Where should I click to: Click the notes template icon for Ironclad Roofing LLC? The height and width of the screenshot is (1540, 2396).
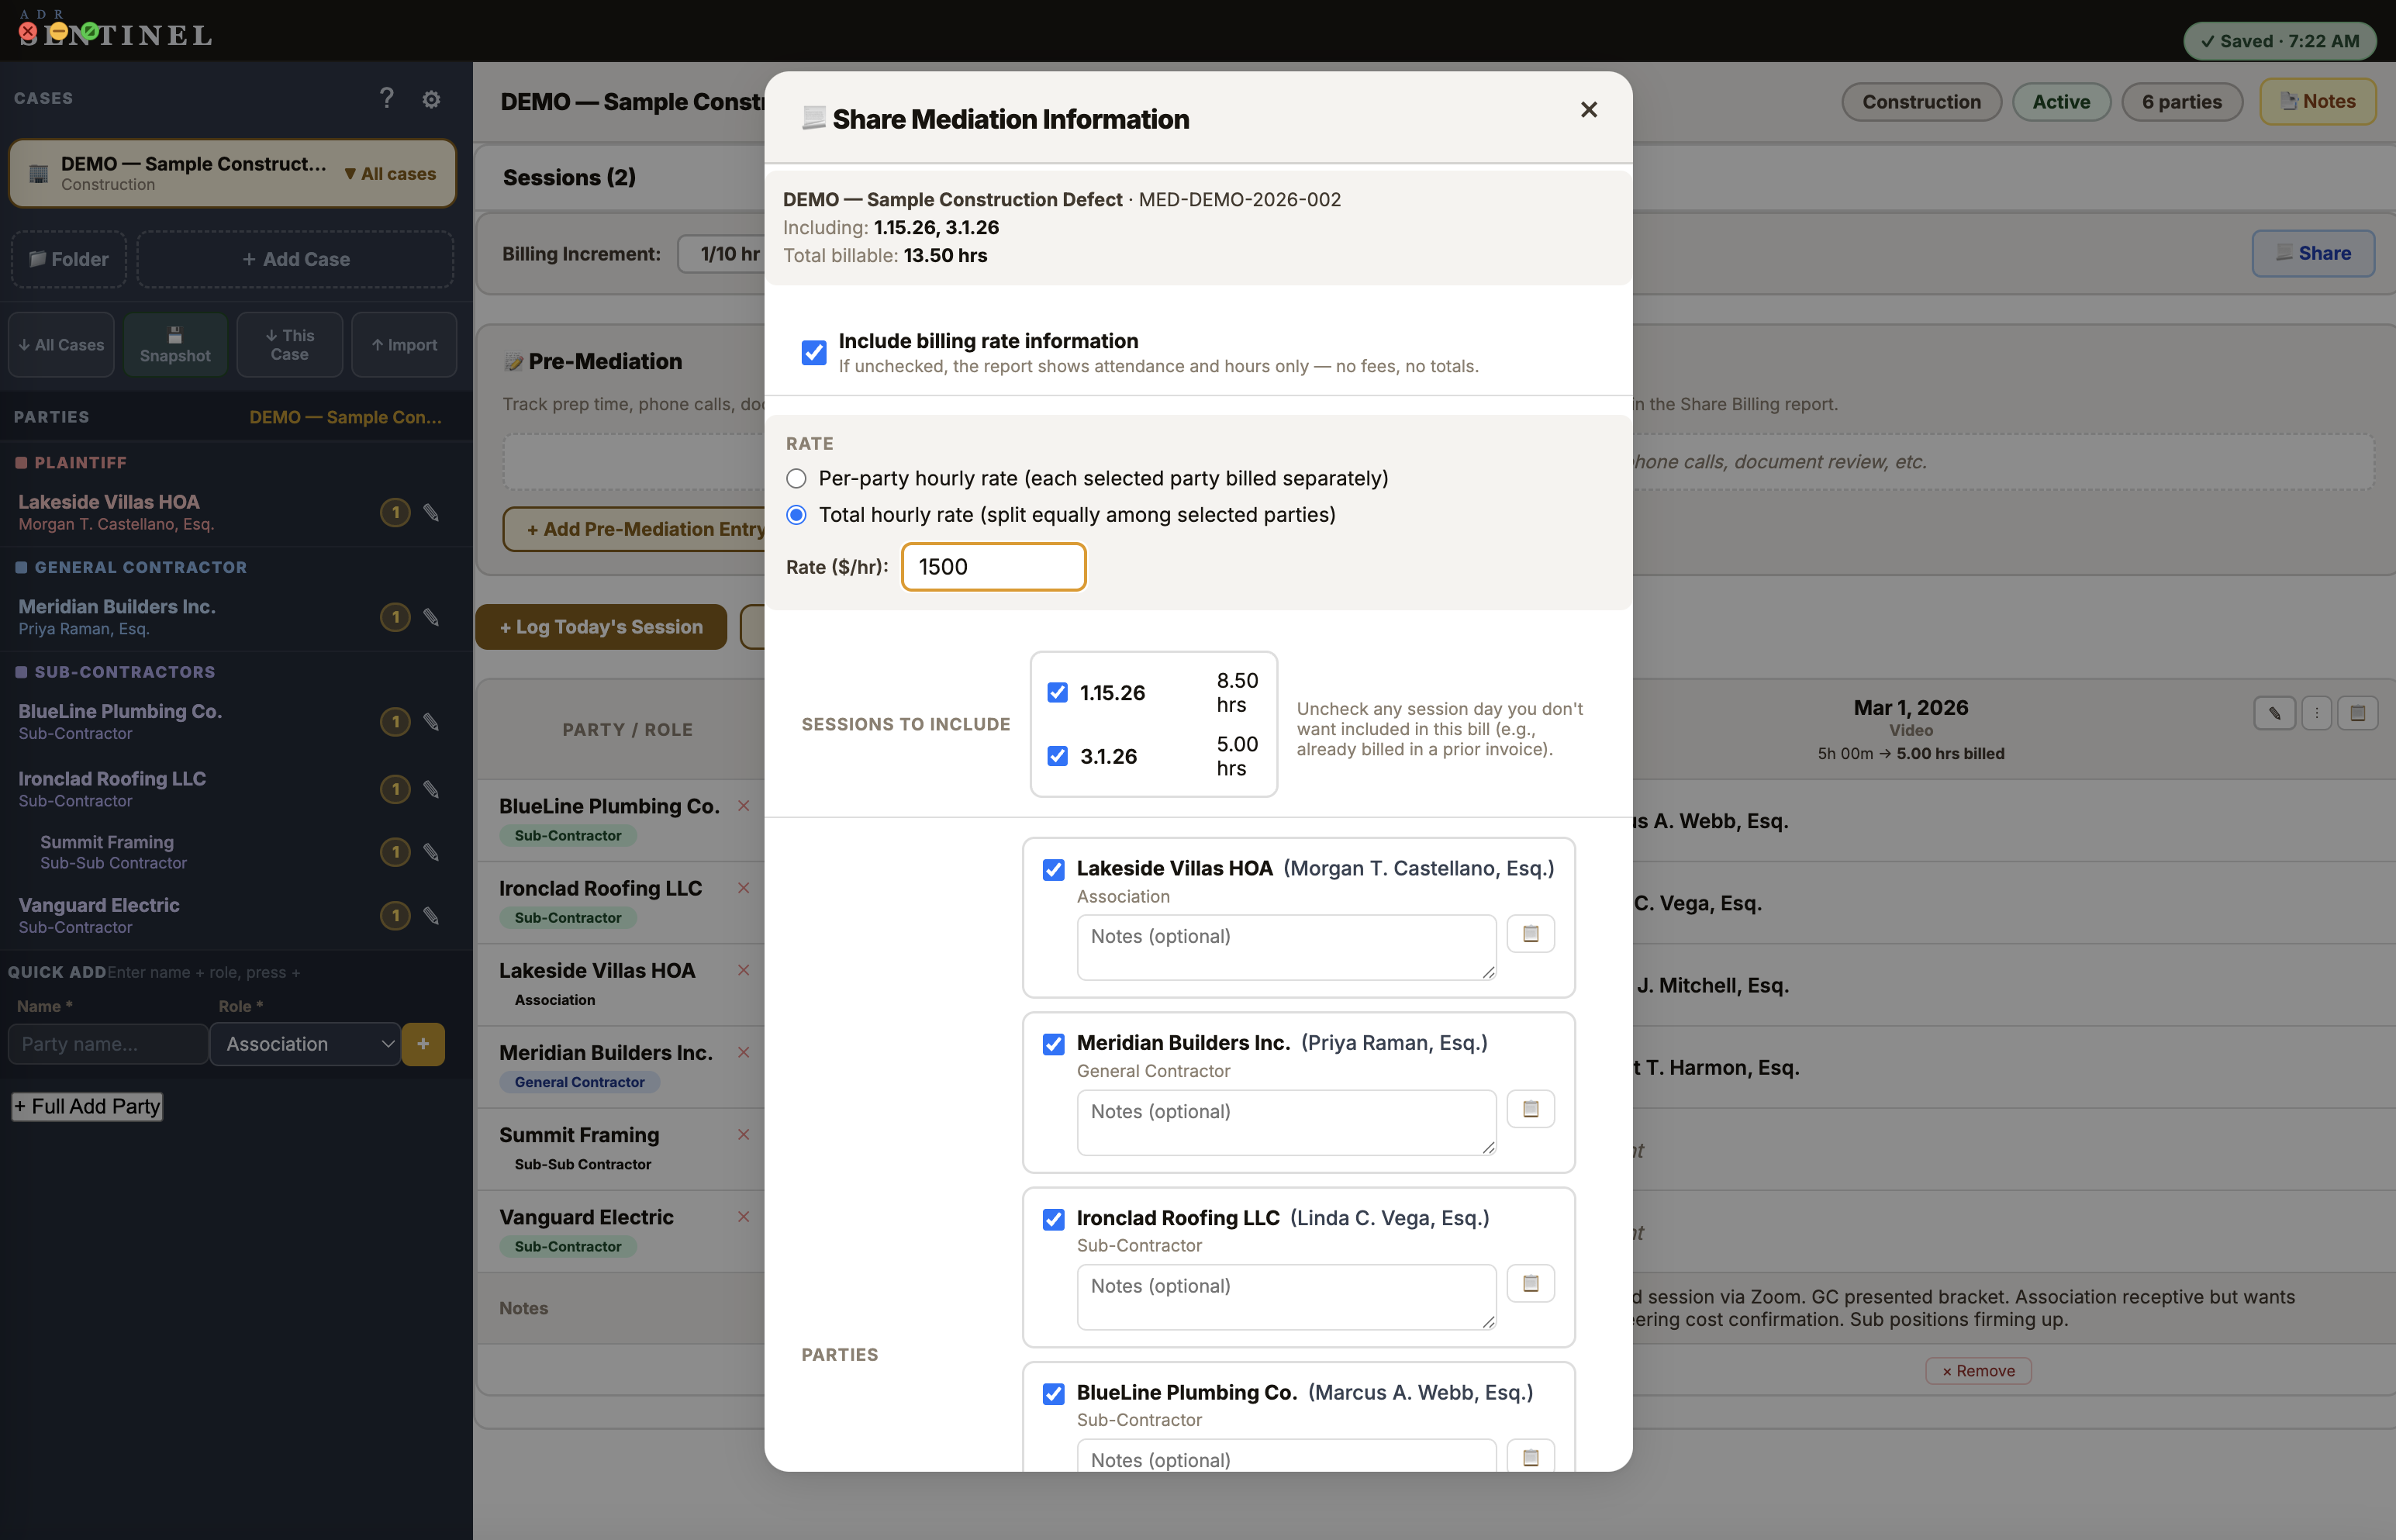point(1530,1284)
